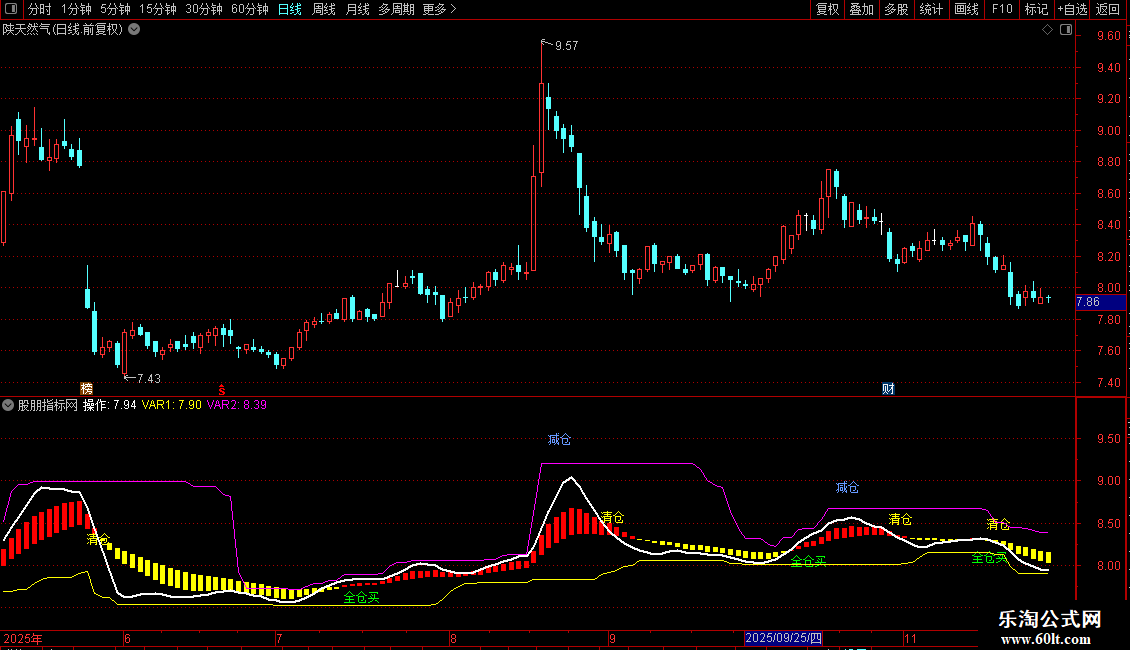1130x650 pixels.
Task: Click the 标记 mark button
Action: tap(1036, 9)
